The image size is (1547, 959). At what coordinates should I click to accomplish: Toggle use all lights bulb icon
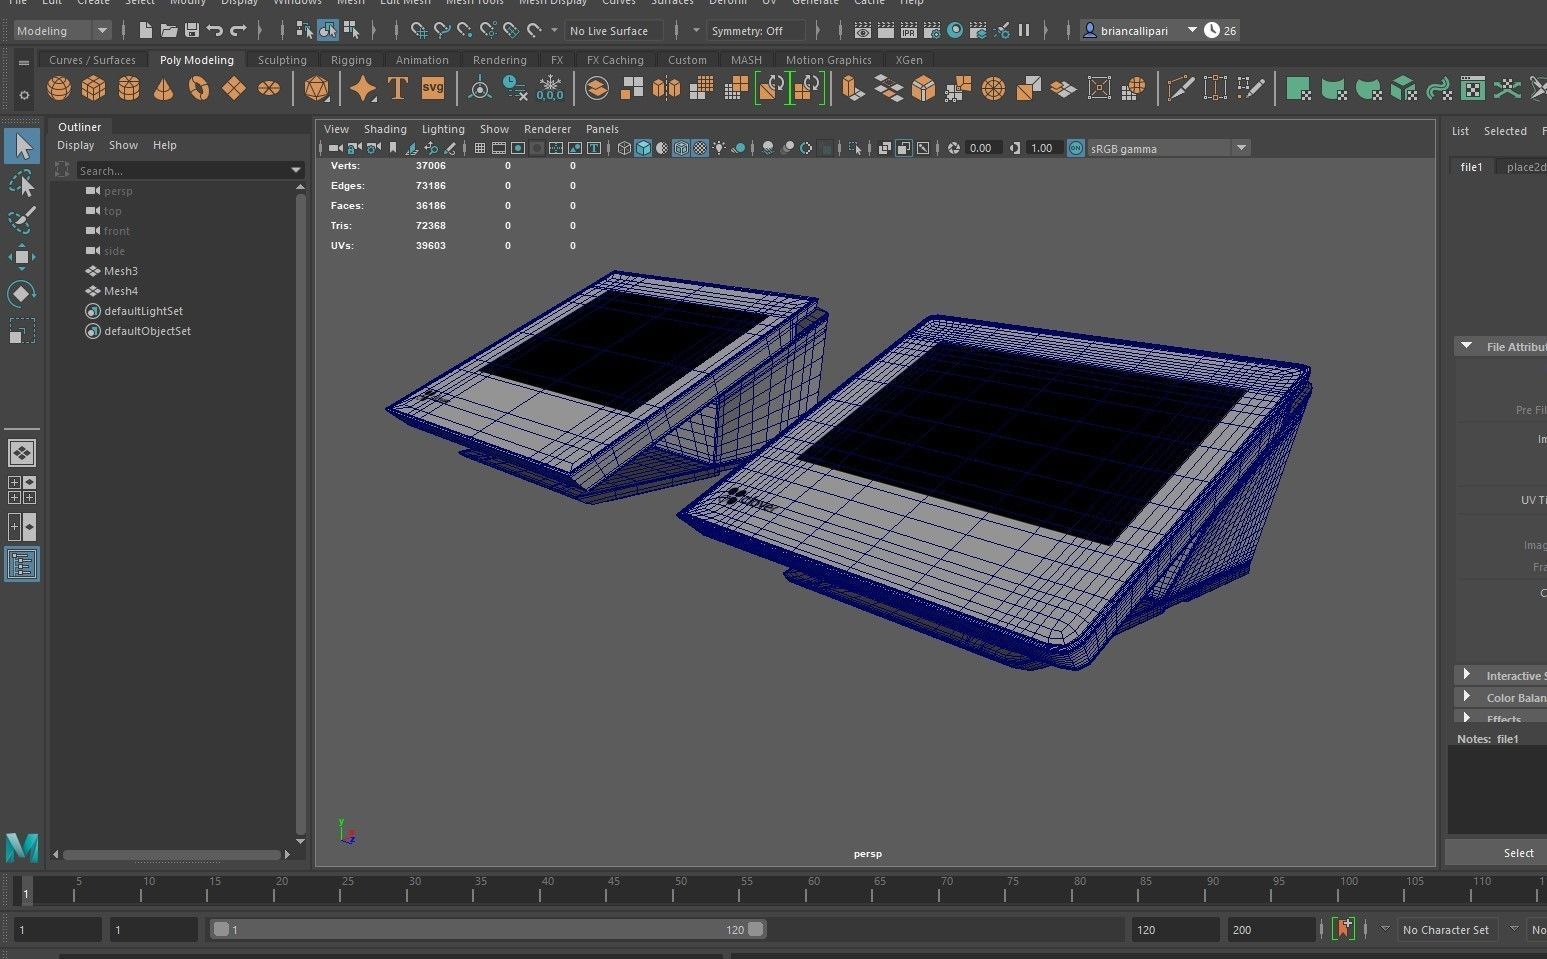pos(719,148)
